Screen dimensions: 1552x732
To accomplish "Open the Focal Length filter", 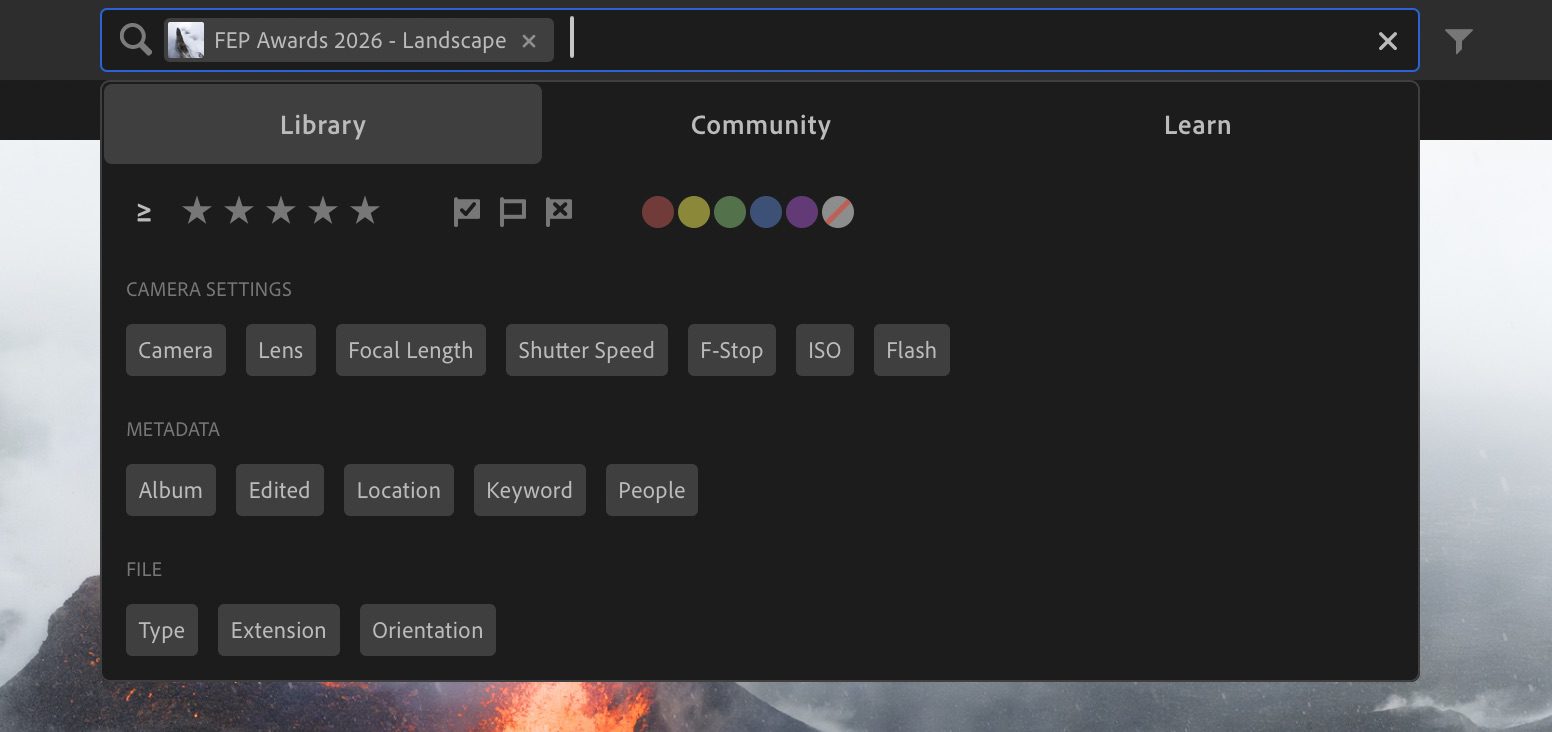I will (410, 350).
